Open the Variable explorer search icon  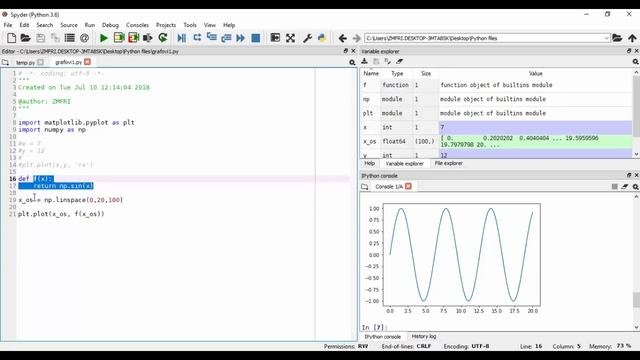point(635,62)
